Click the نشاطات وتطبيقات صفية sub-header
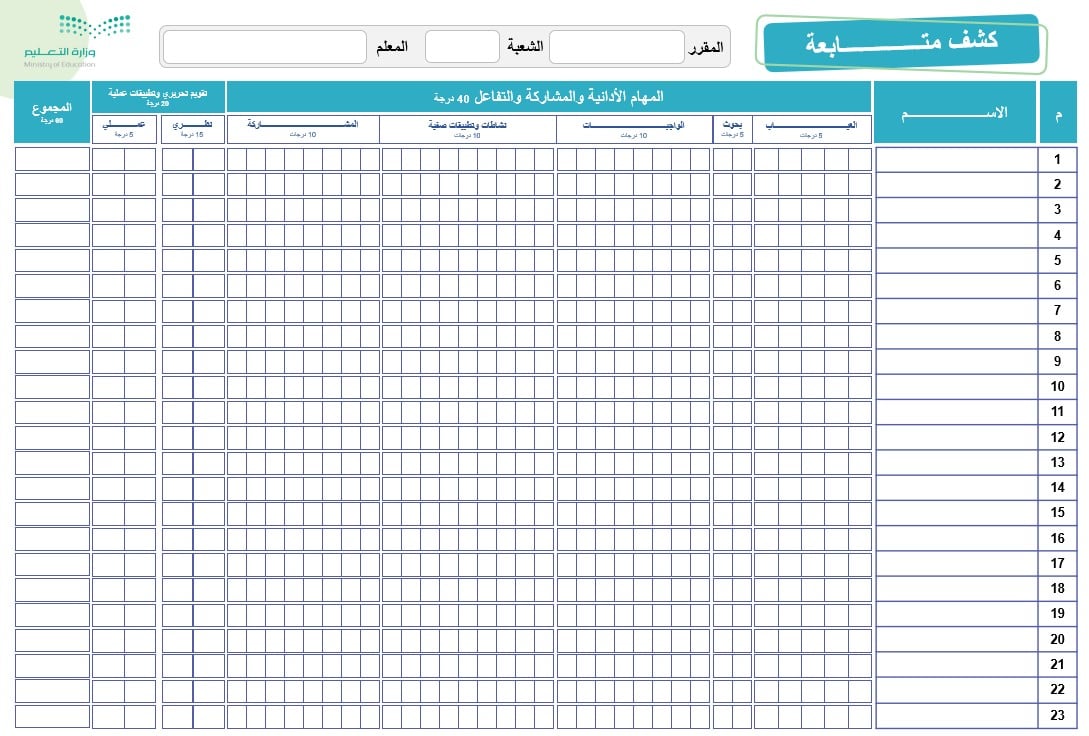The height and width of the screenshot is (736, 1089). tap(468, 129)
